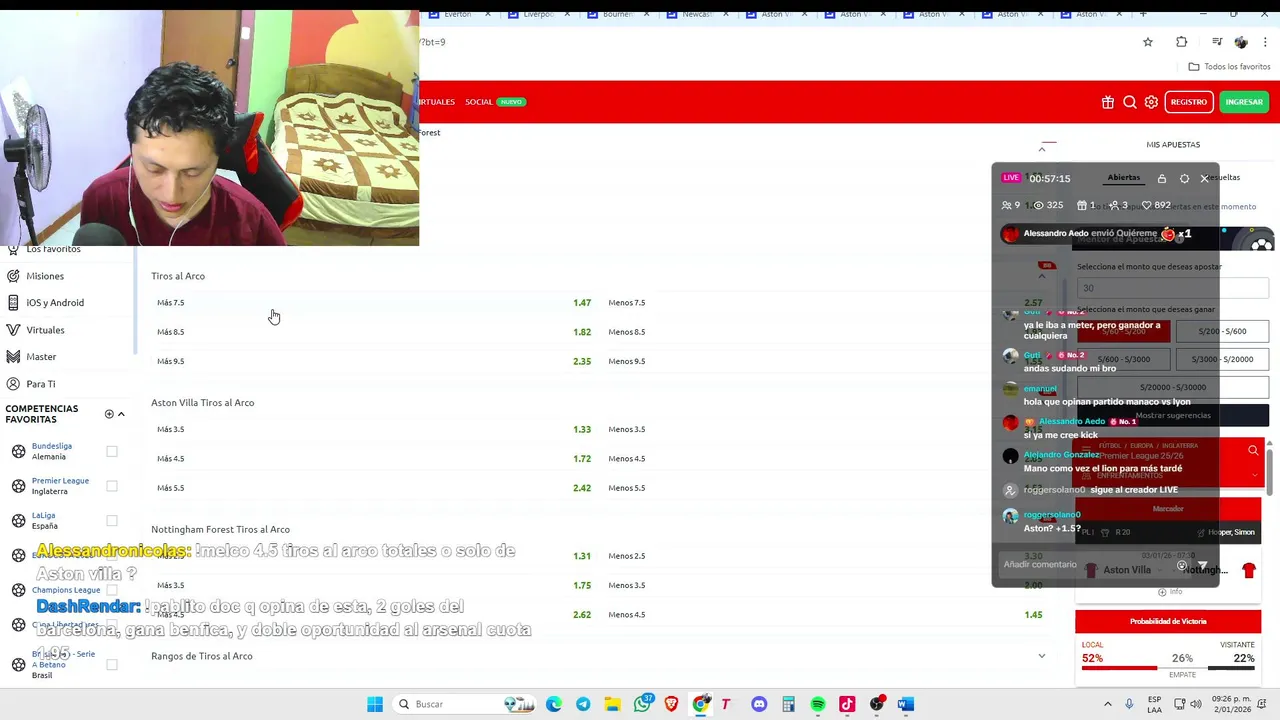This screenshot has height=720, width=1280.
Task: Select the 2.35 odds for Más 9.5
Action: click(x=582, y=361)
